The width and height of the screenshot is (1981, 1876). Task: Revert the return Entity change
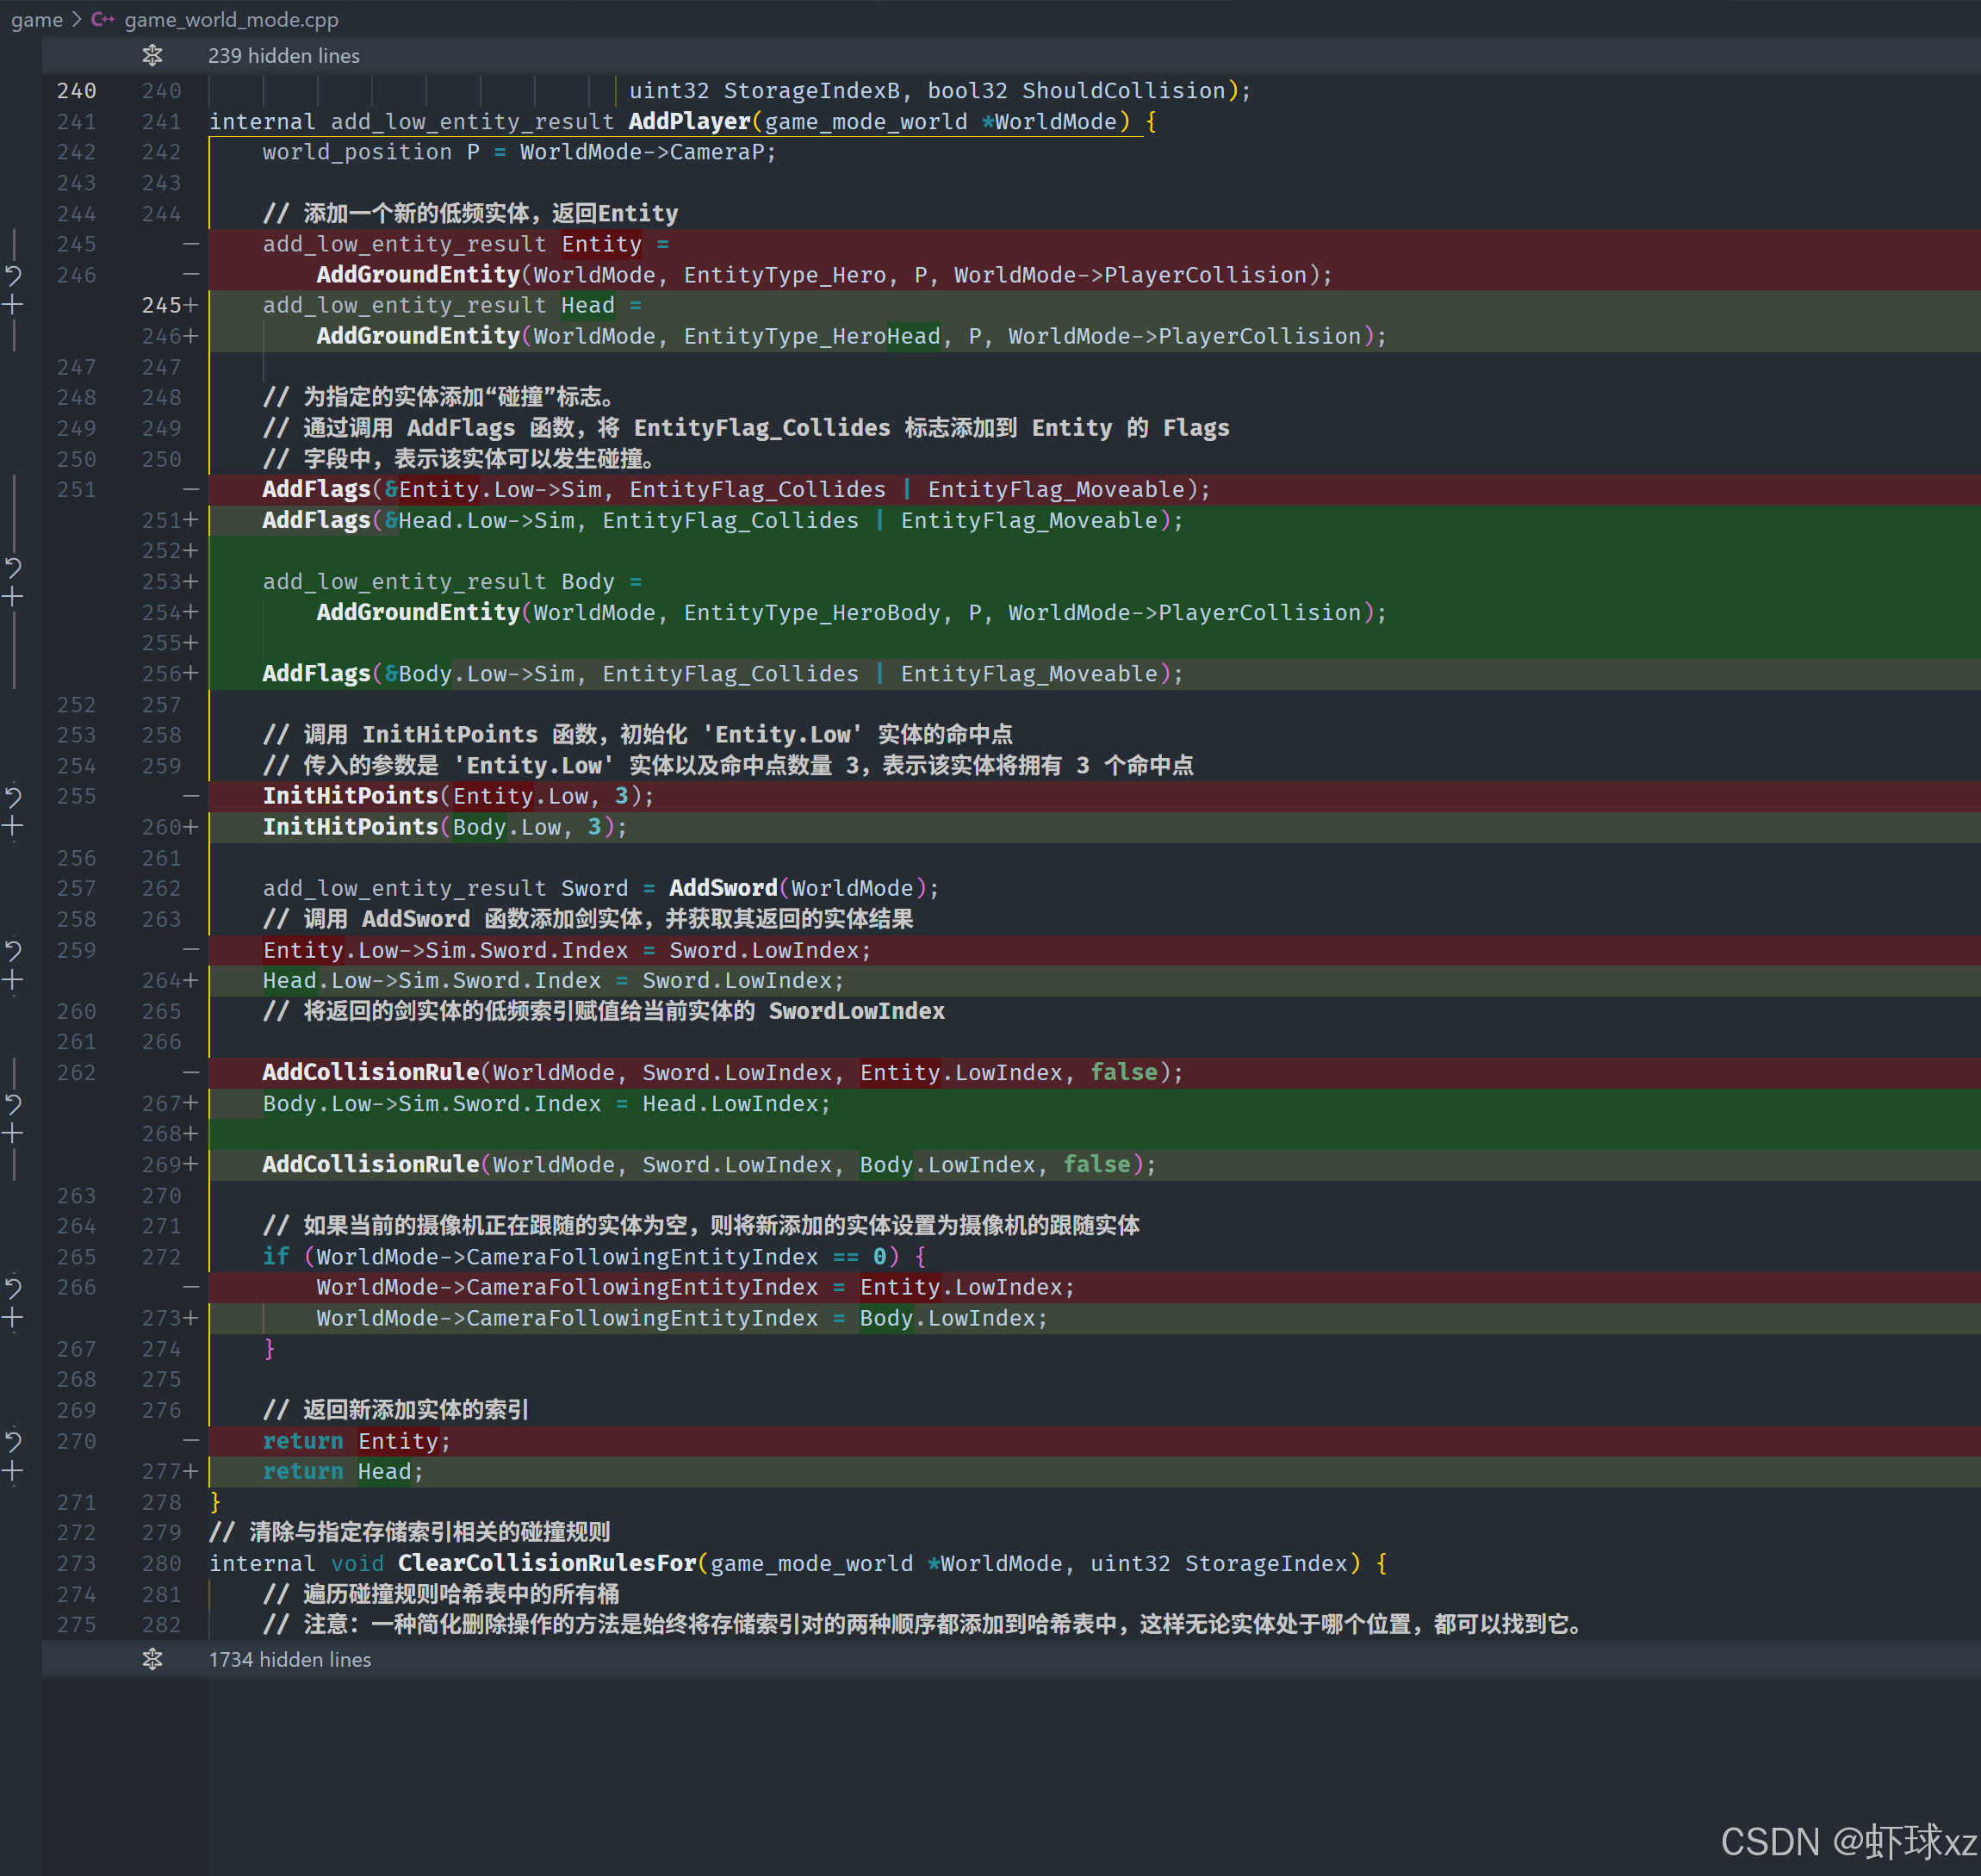tap(13, 1441)
